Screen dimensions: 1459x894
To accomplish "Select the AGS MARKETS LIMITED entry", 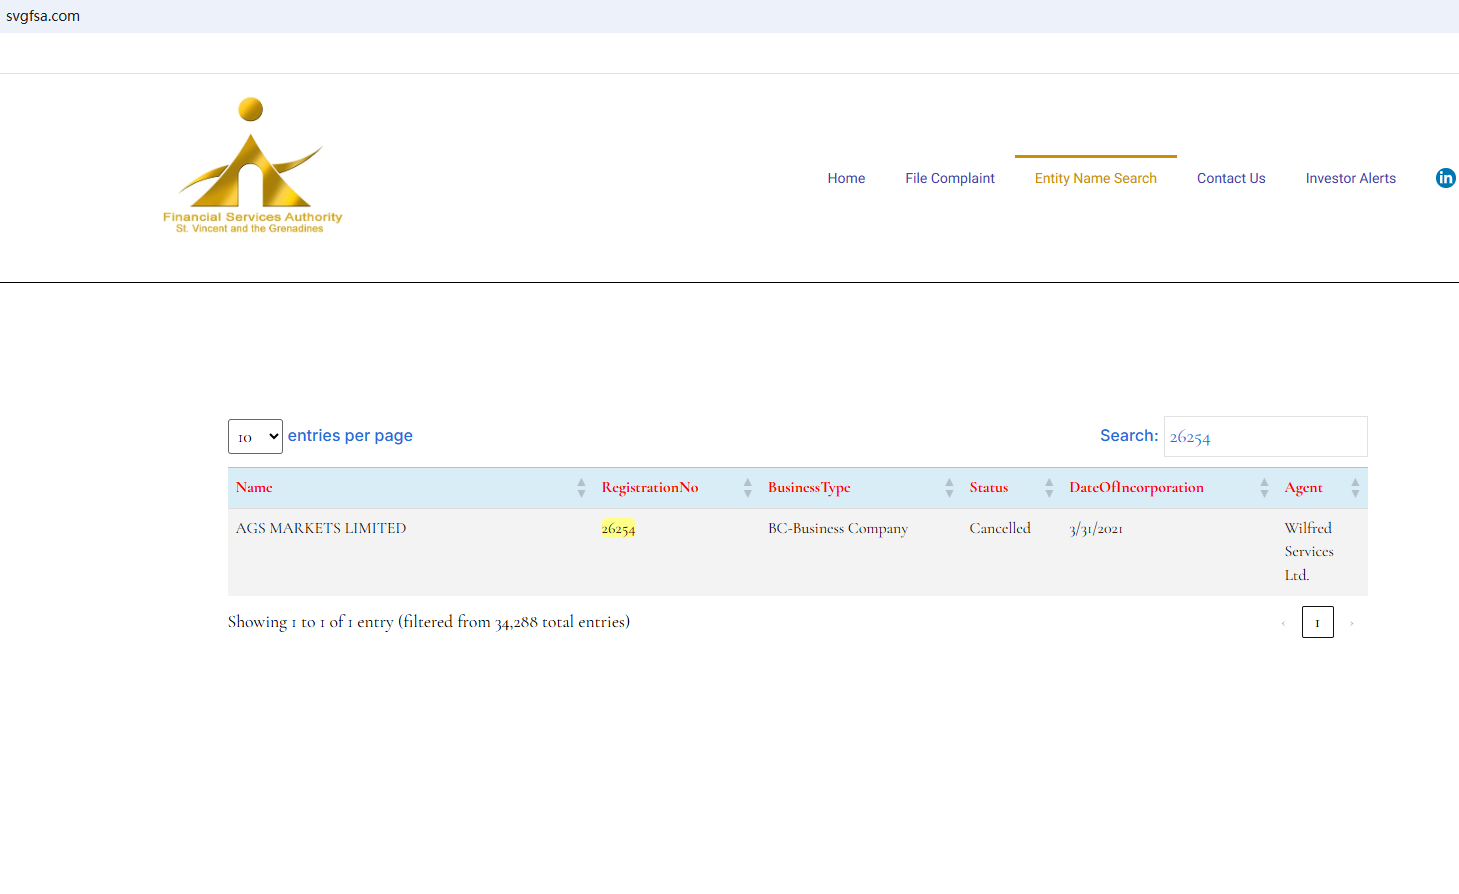I will click(x=321, y=528).
